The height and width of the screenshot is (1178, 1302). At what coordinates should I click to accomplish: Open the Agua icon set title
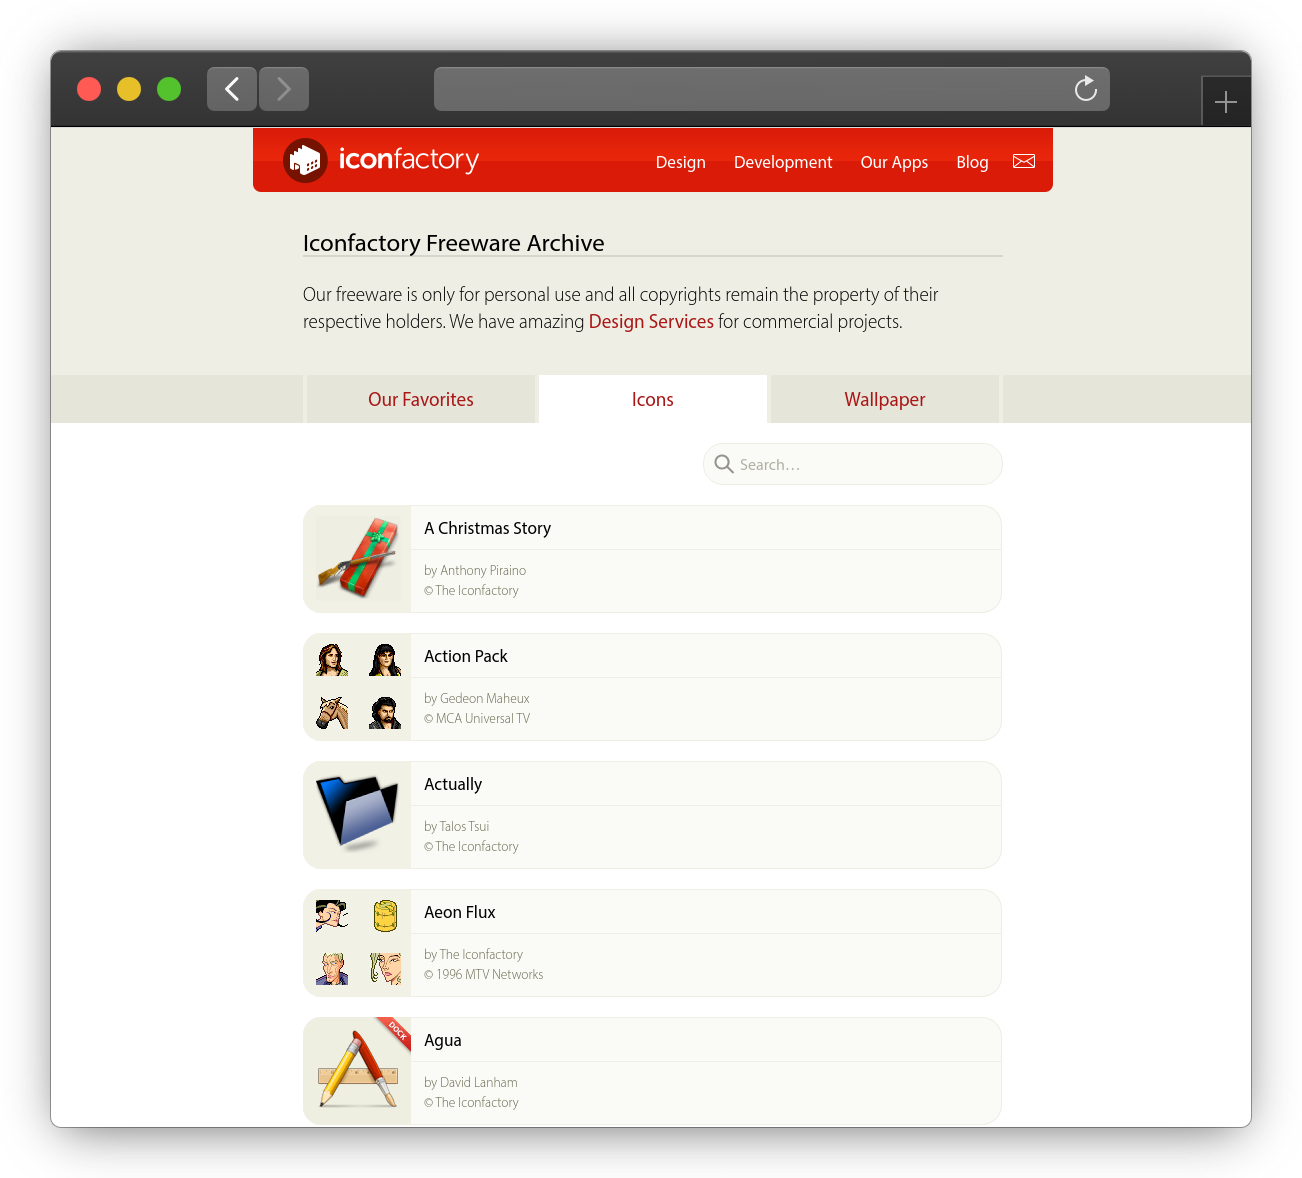point(443,1040)
